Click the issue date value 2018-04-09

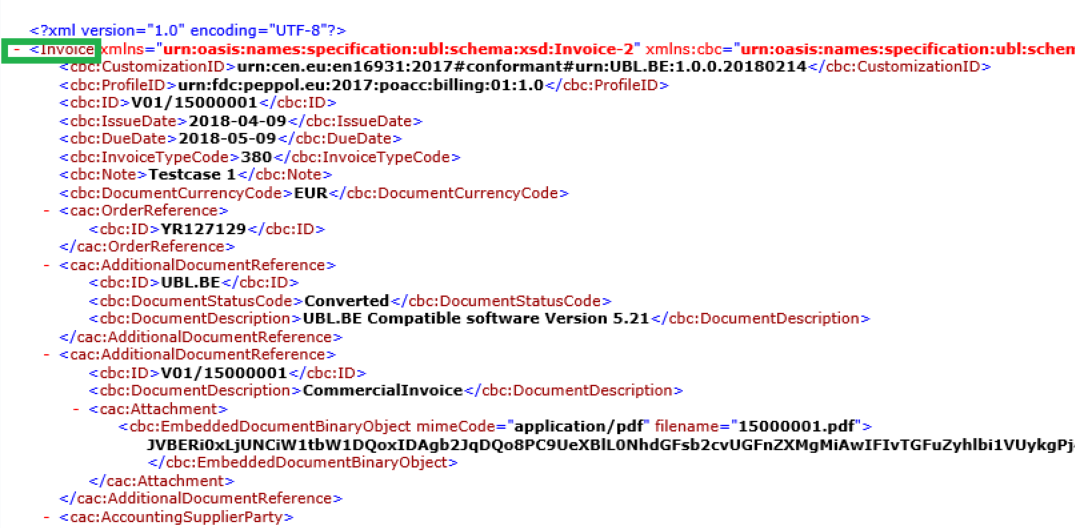pos(229,121)
